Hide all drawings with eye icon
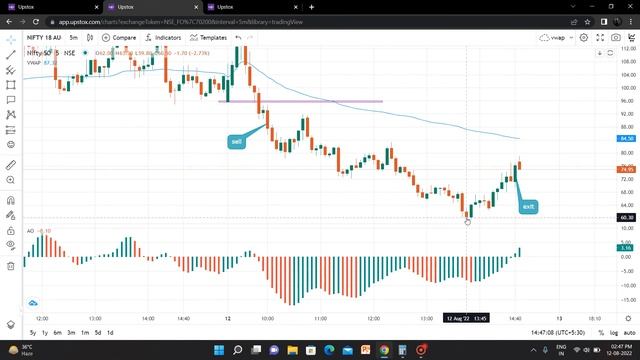Viewport: 640px width, 360px height. tap(11, 245)
